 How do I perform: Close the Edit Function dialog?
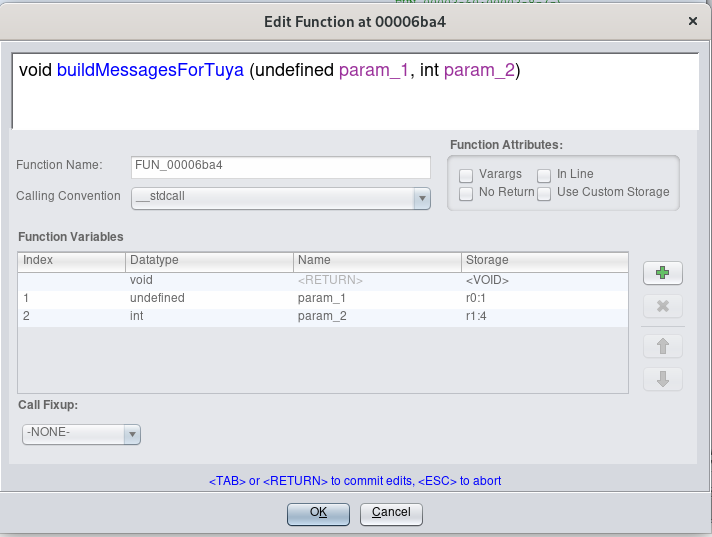point(693,20)
